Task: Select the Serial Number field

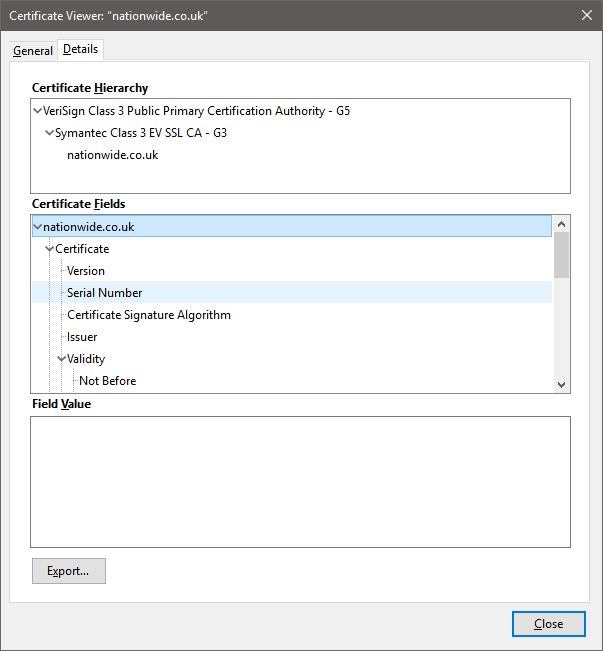Action: pyautogui.click(x=104, y=293)
